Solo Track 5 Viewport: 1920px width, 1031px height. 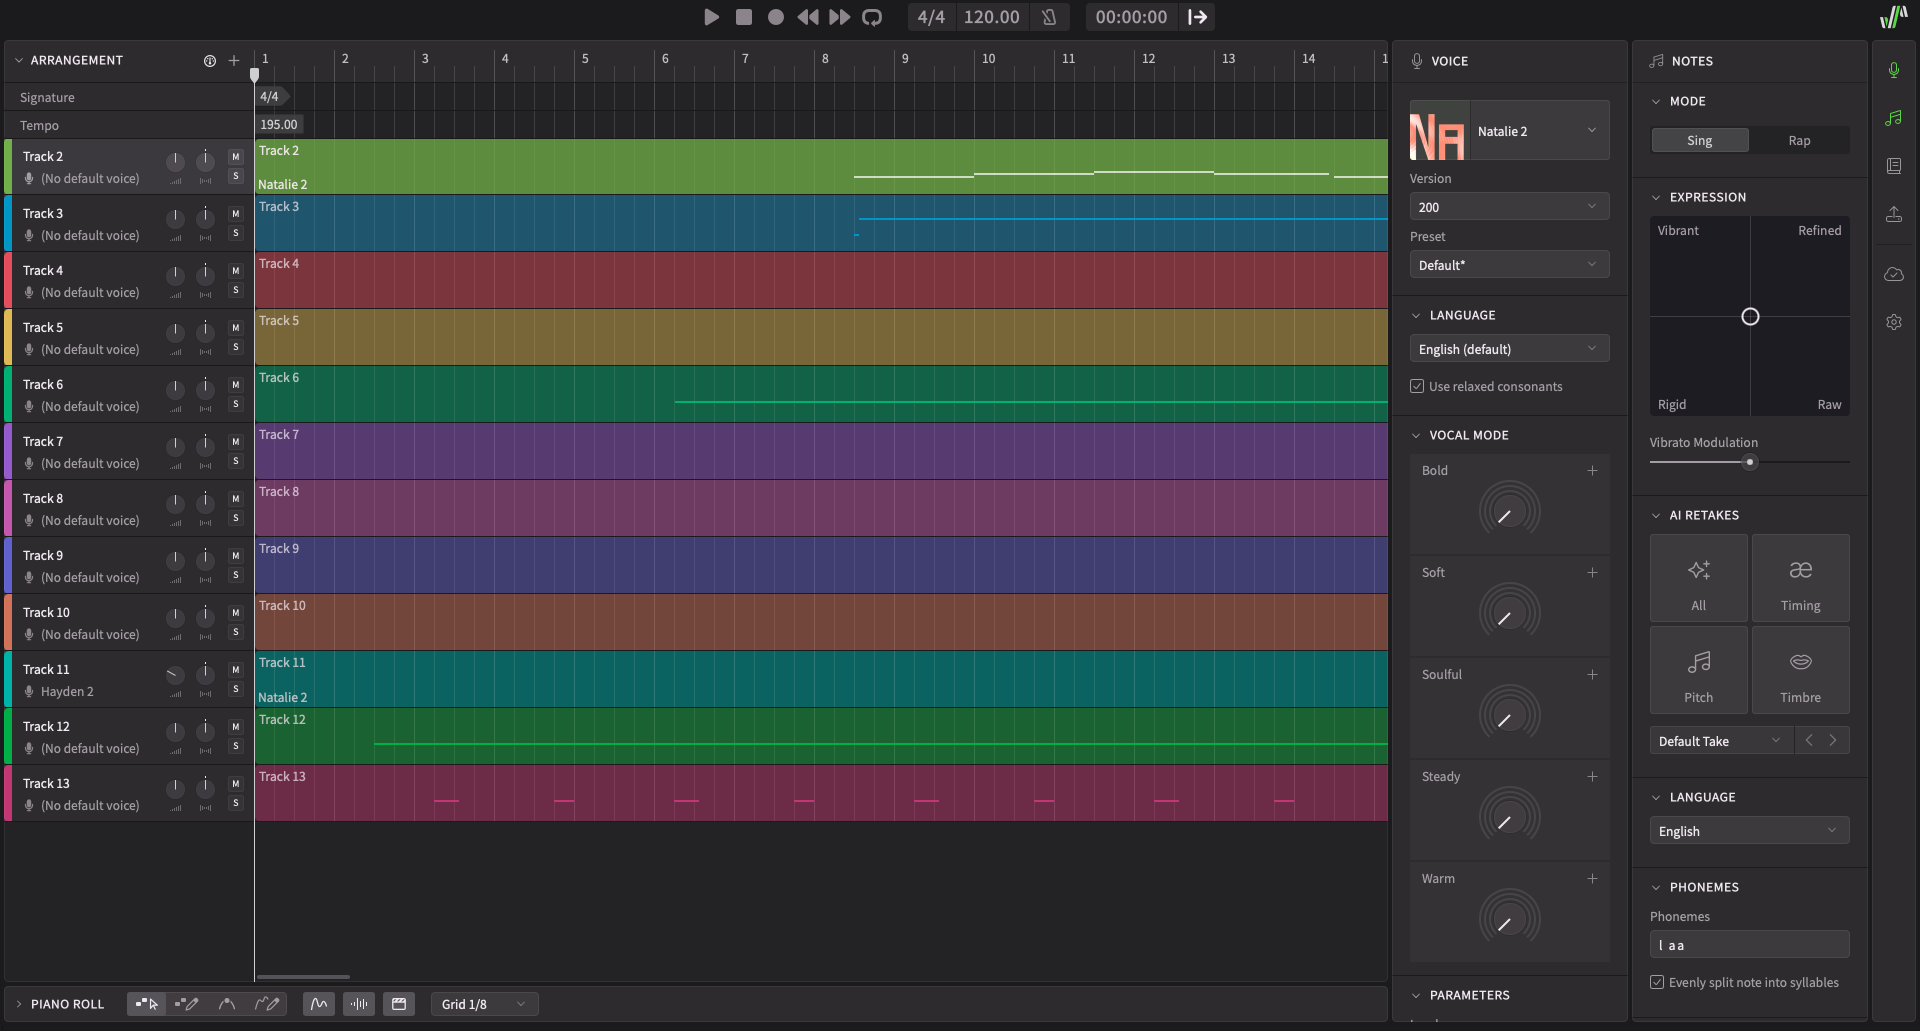(236, 347)
